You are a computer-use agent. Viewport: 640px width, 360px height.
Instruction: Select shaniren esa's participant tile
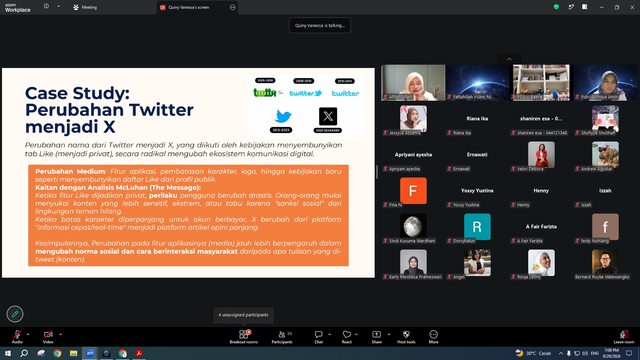541,120
